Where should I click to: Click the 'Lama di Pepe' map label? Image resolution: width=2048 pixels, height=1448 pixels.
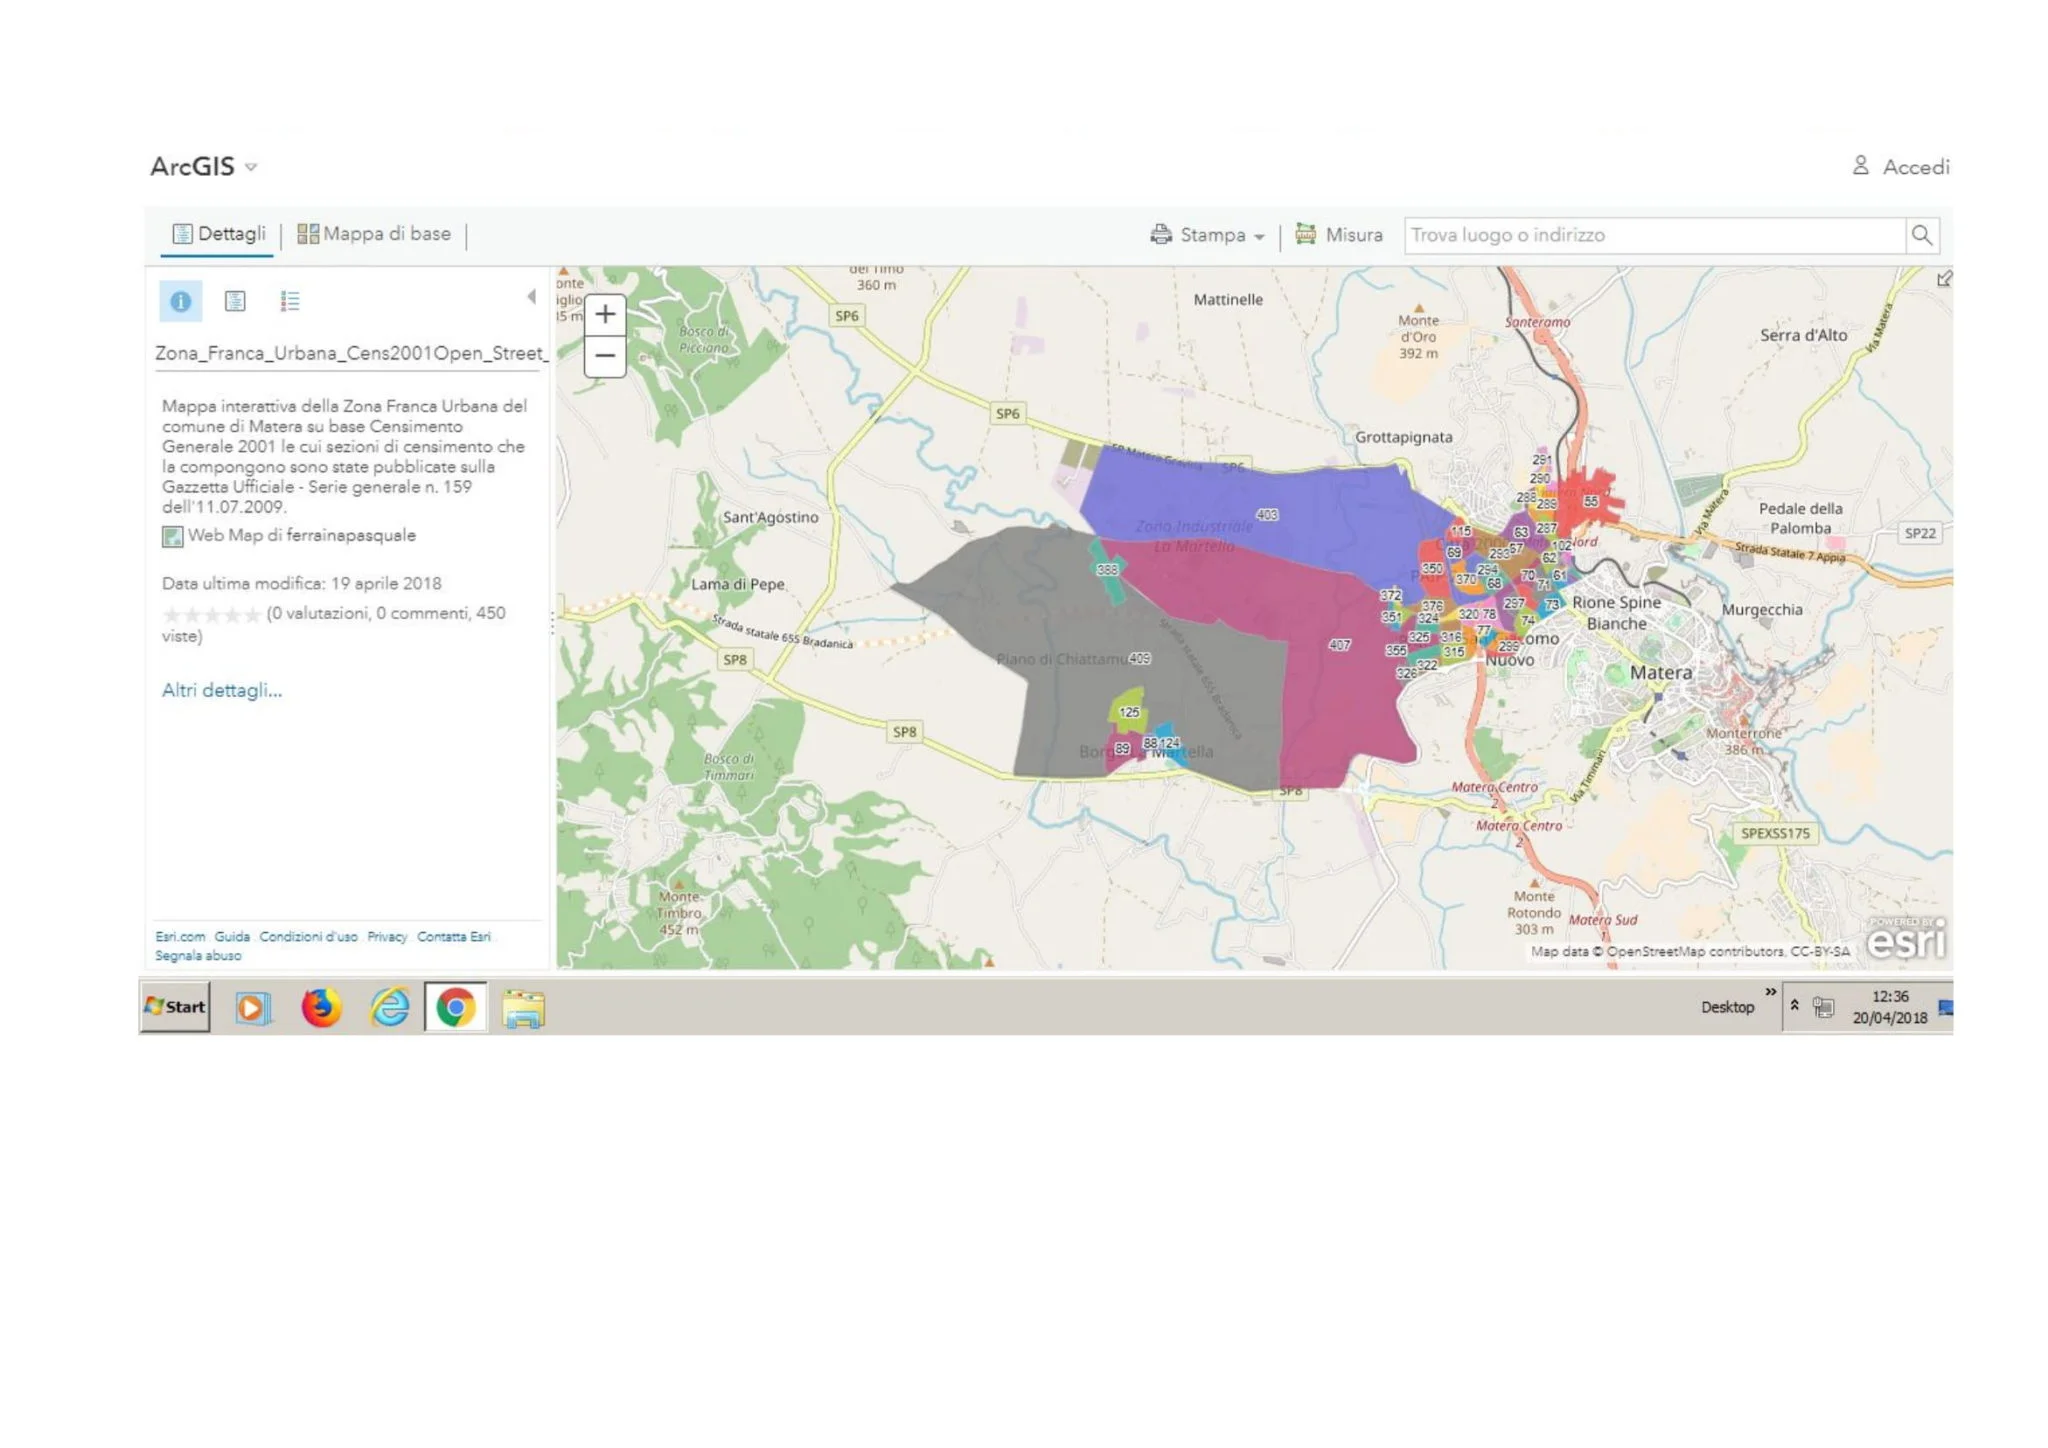[738, 584]
